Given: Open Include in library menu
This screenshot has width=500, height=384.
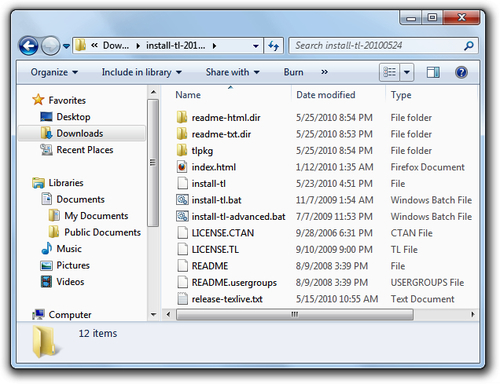Looking at the screenshot, I should coord(142,72).
